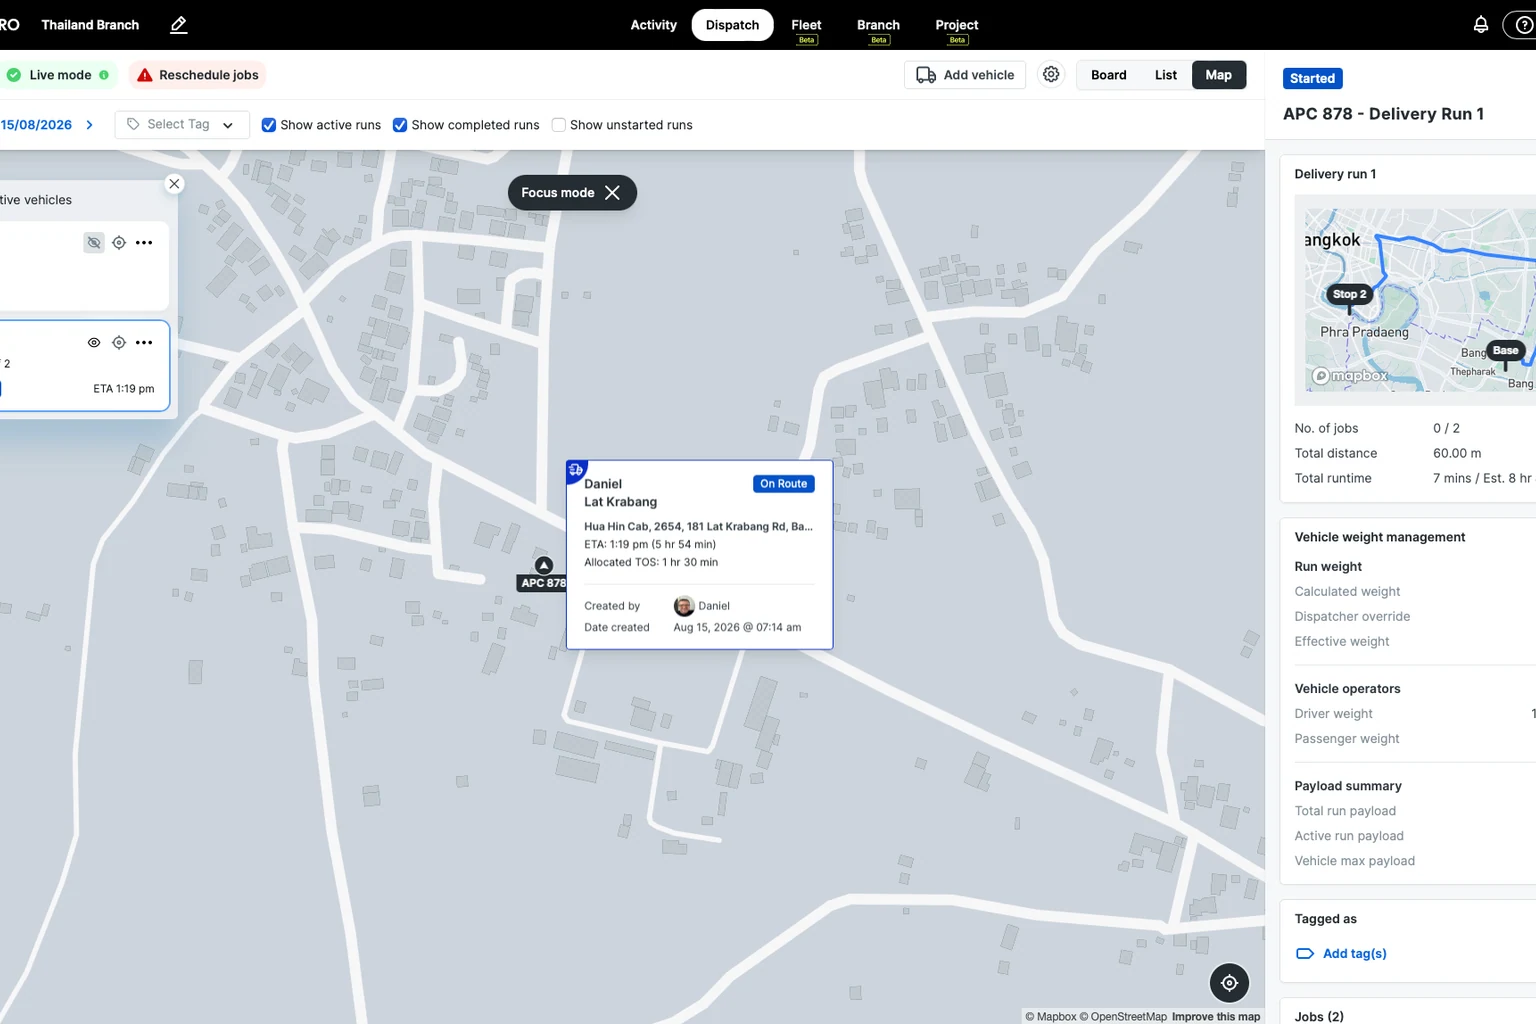Open first vehicle card more options

click(144, 243)
